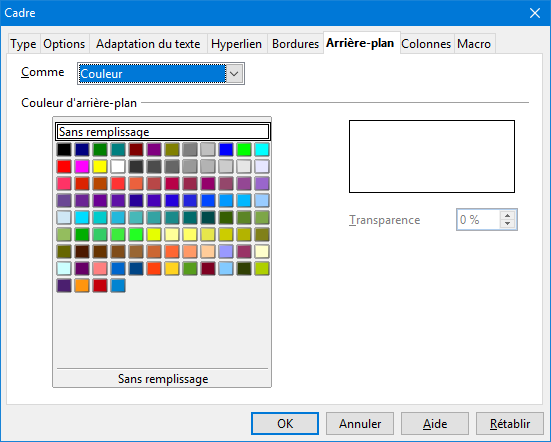This screenshot has width=551, height=442.
Task: Select the orange swatch in last row
Action: coord(82,286)
